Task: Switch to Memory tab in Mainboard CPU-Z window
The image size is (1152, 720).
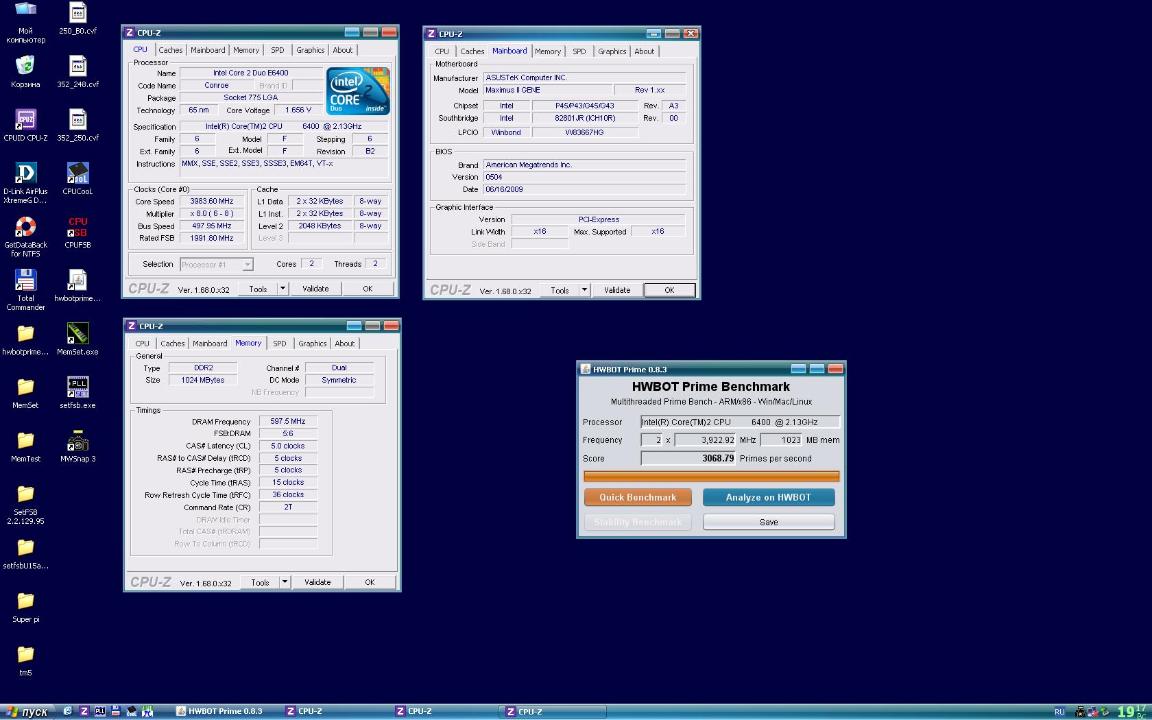Action: (x=547, y=51)
